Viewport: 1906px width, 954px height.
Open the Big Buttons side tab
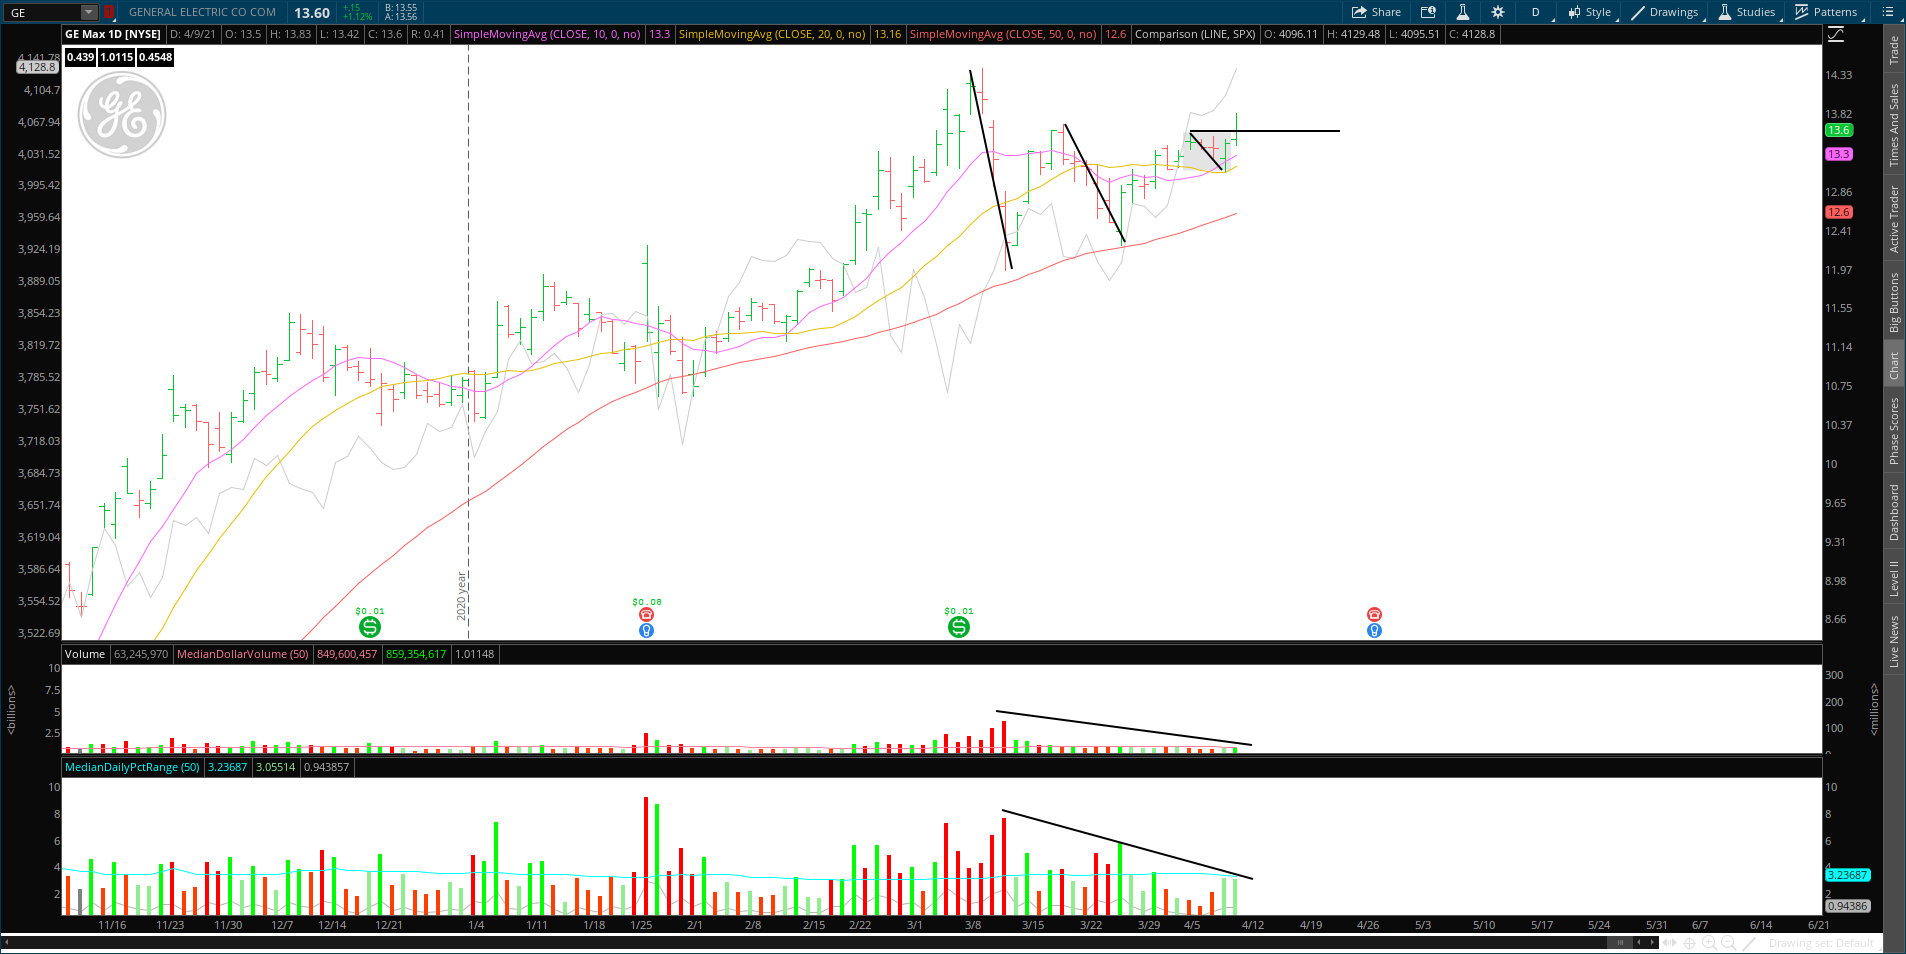click(1894, 303)
